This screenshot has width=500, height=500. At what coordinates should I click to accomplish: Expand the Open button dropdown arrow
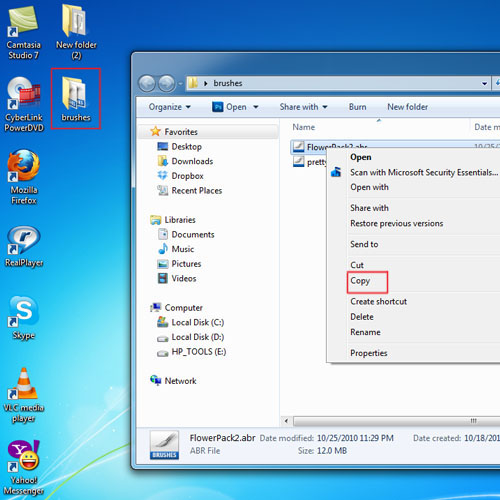(256, 107)
